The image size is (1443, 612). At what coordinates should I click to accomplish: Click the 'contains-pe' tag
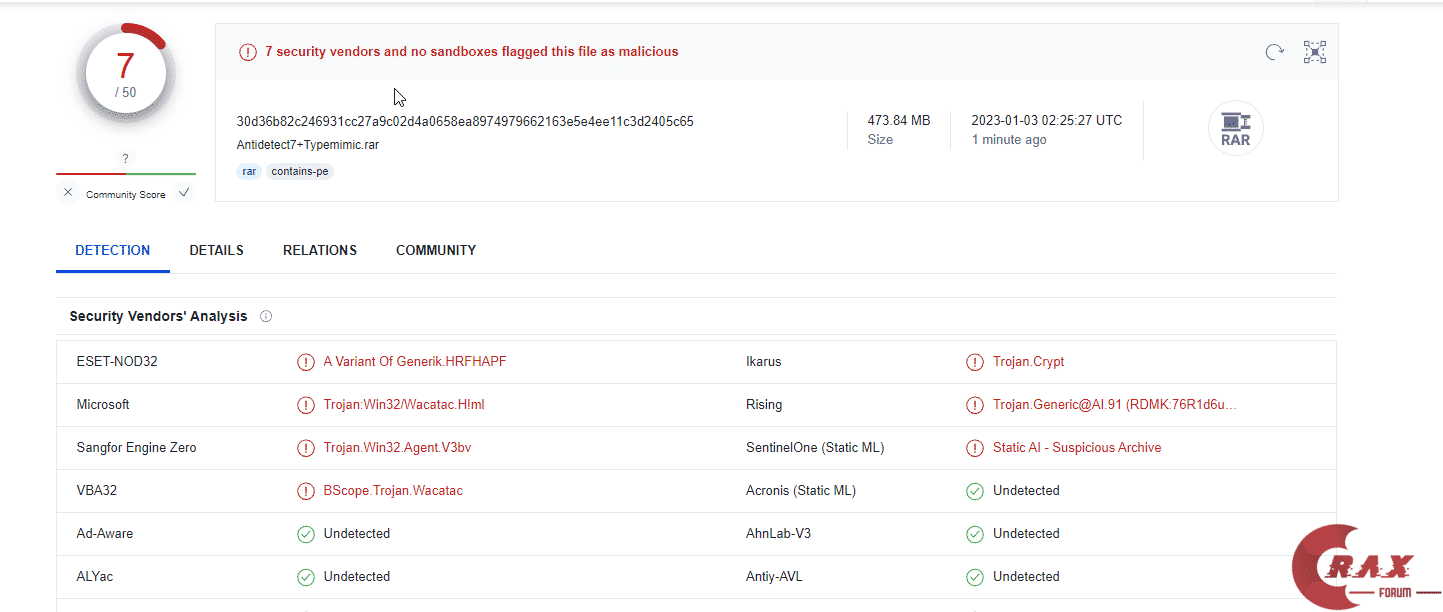(300, 171)
